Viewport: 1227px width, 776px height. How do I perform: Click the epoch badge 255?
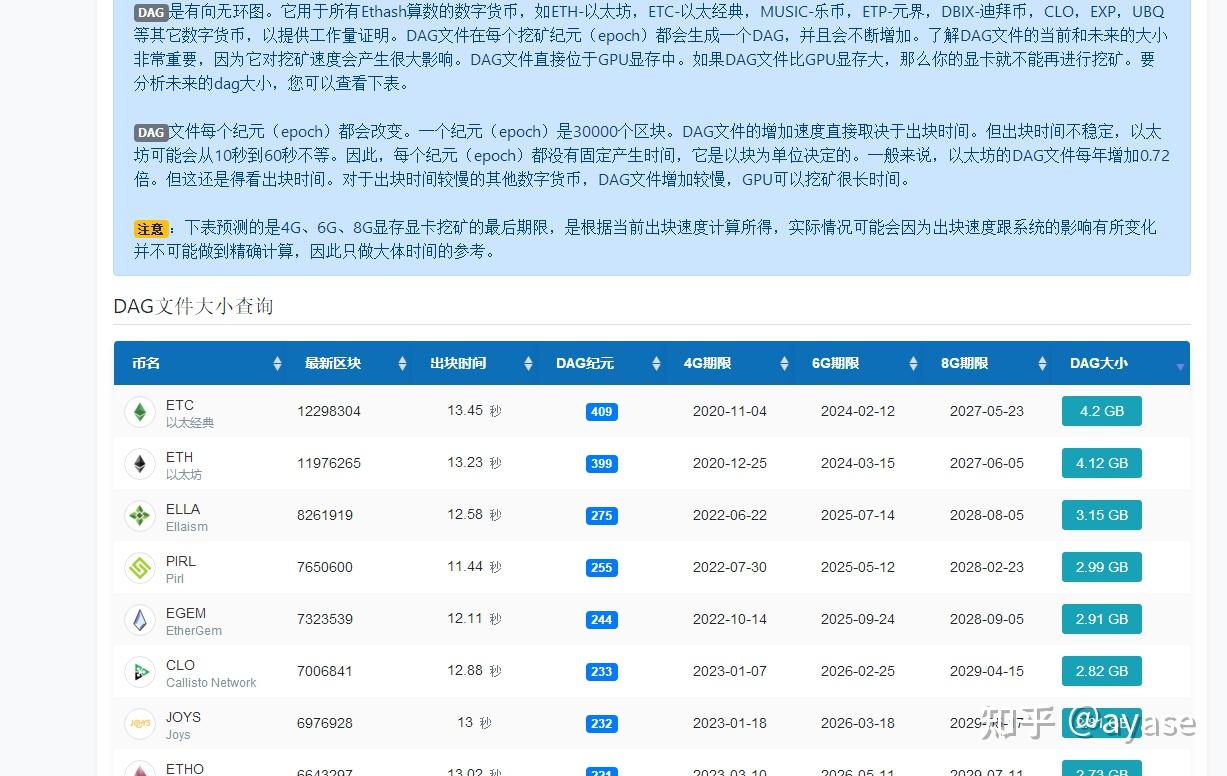click(602, 568)
